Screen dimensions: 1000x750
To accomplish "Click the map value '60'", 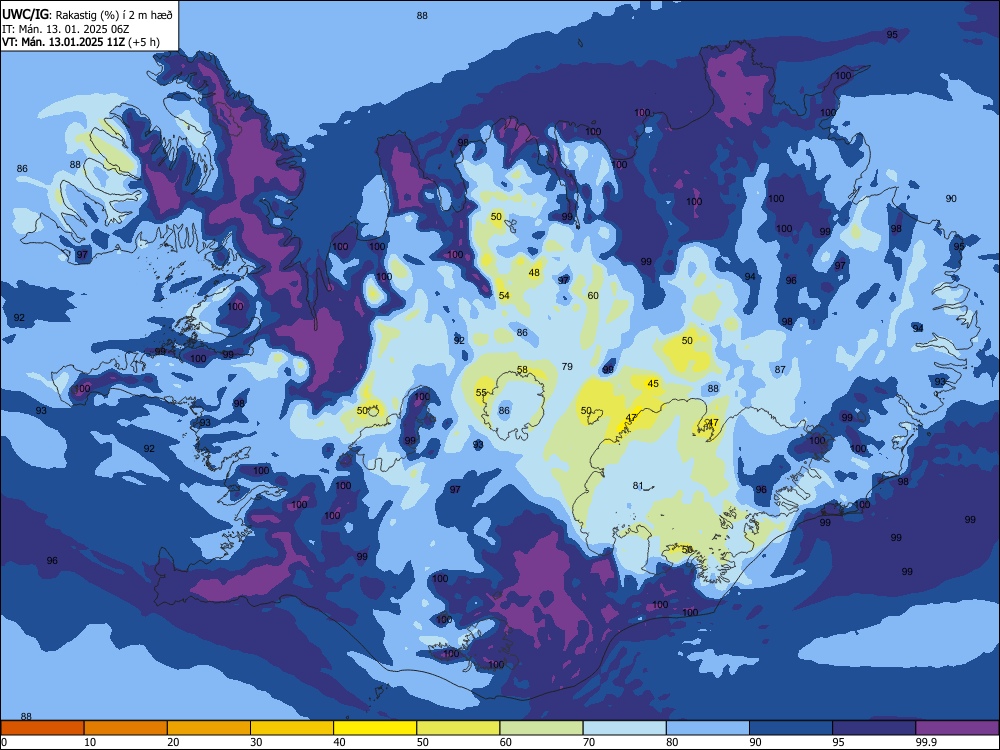I will (x=593, y=295).
